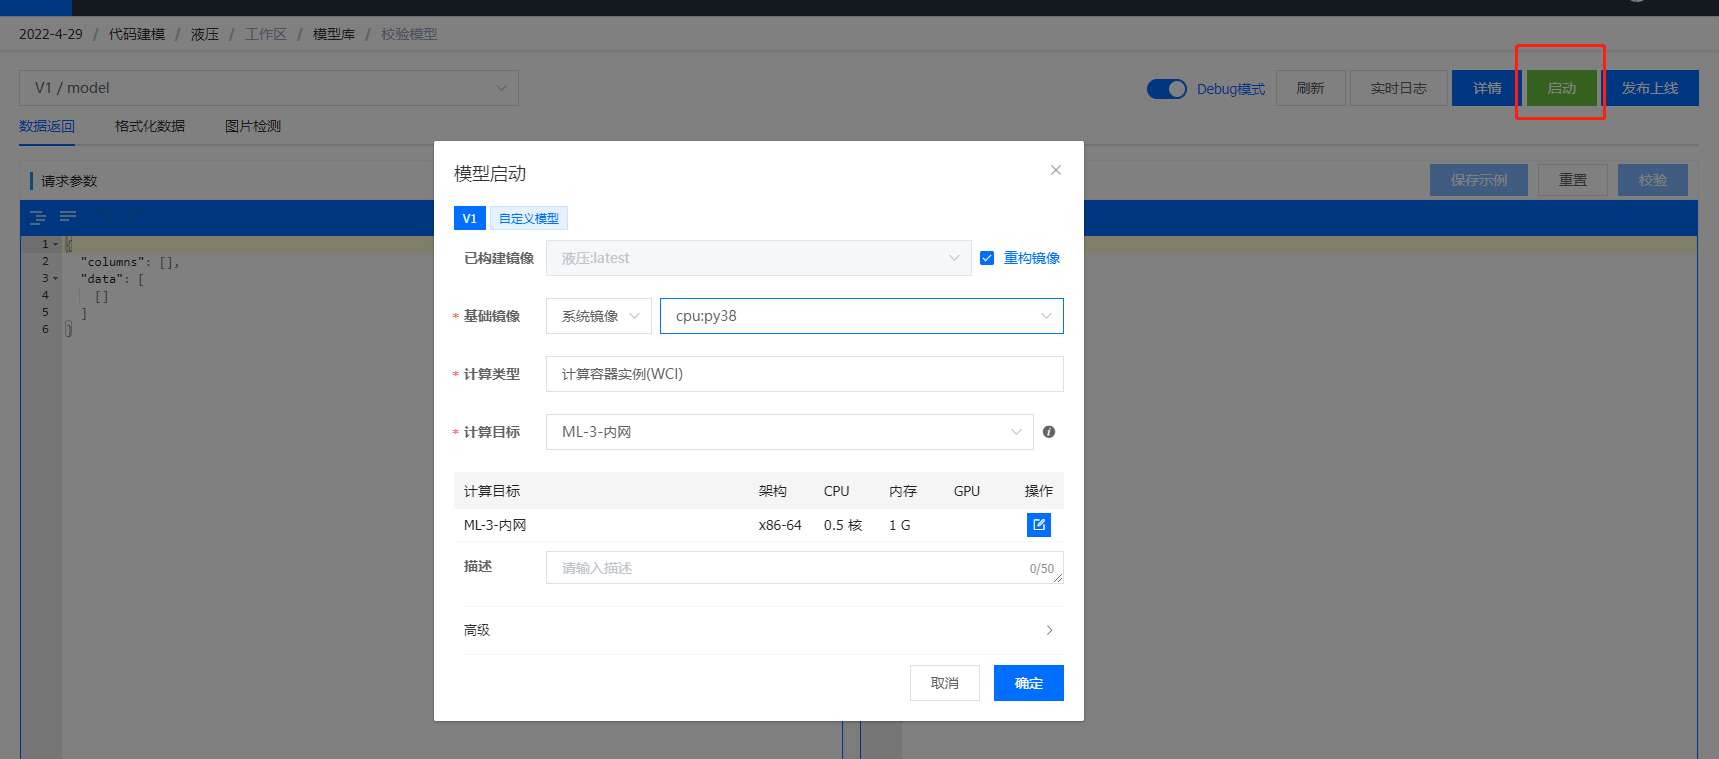Collapse fold arrow on editor line 1
Screen dimensions: 1719x759
coord(56,244)
